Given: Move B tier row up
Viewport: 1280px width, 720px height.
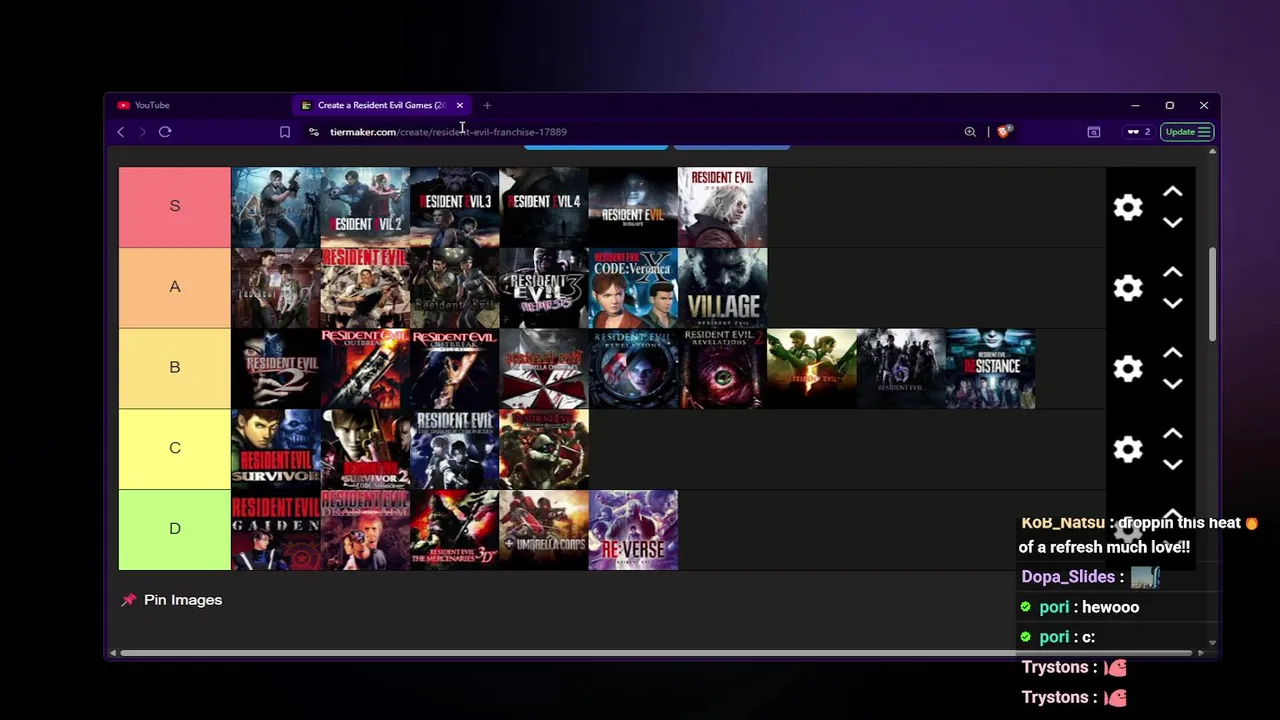Looking at the screenshot, I should (1173, 354).
